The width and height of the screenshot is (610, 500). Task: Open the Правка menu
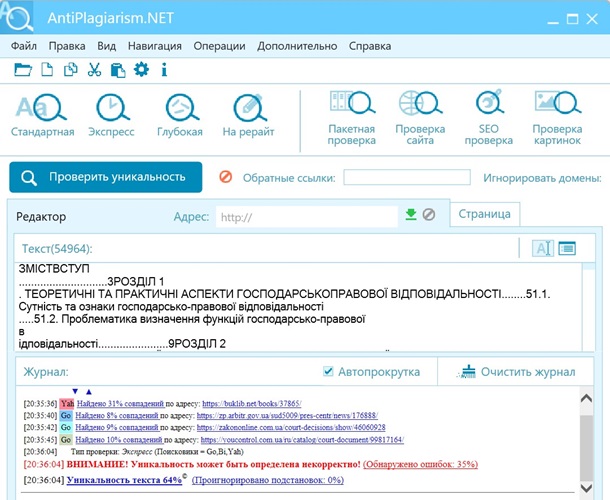(x=67, y=46)
